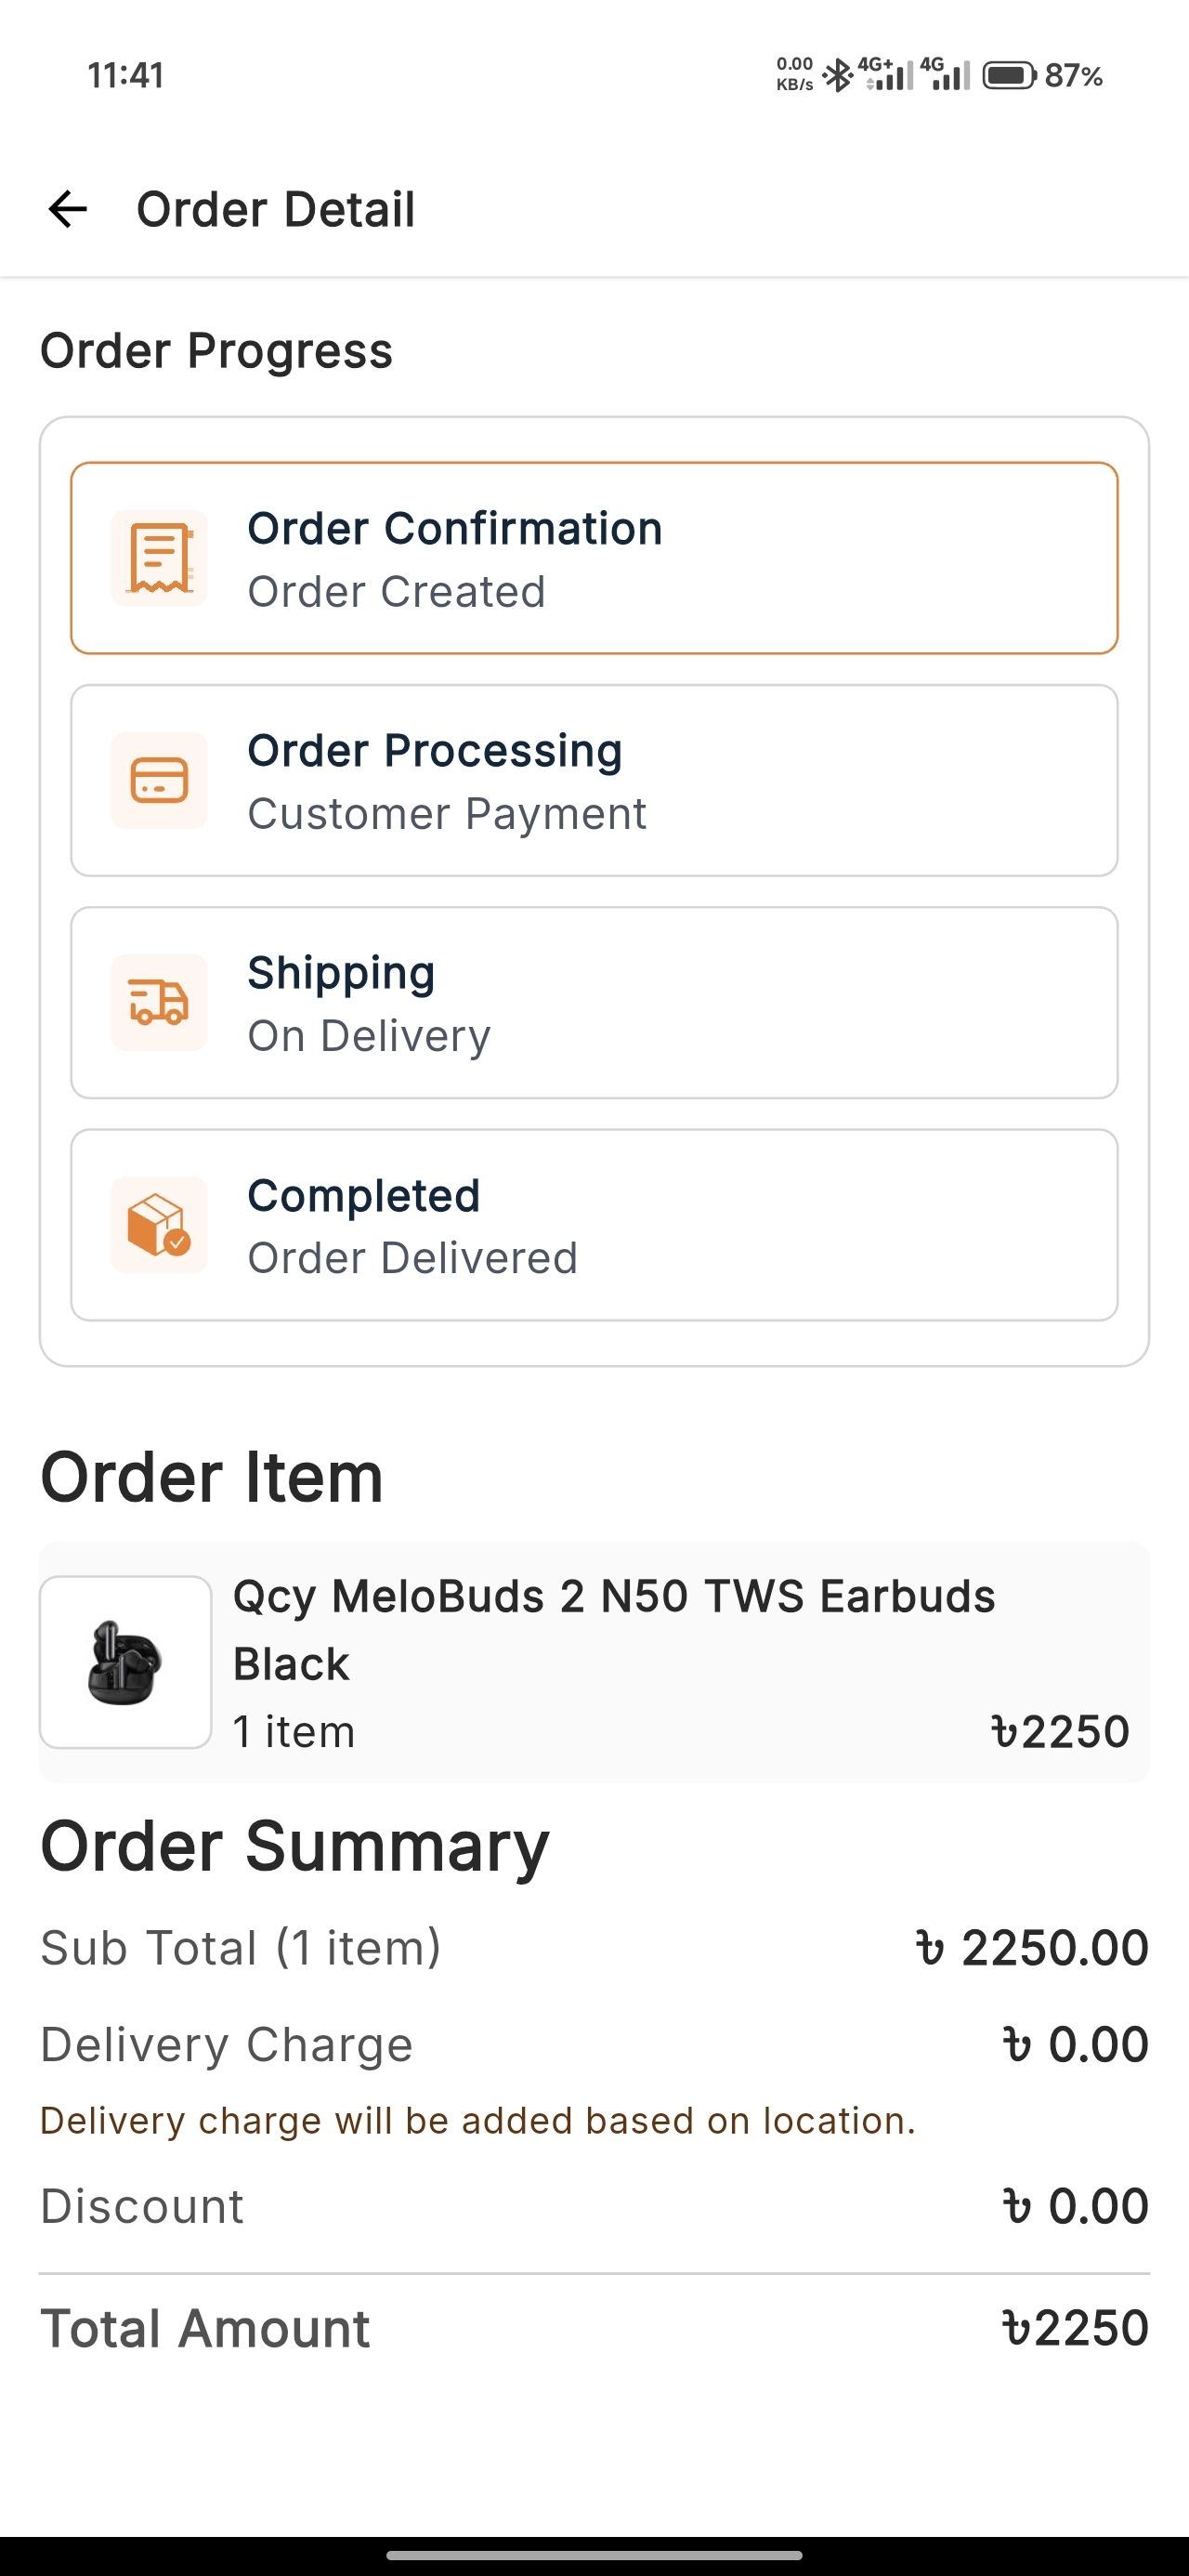Tap the Order Confirmation receipt icon
Screen dimensions: 1189x2576
(159, 558)
